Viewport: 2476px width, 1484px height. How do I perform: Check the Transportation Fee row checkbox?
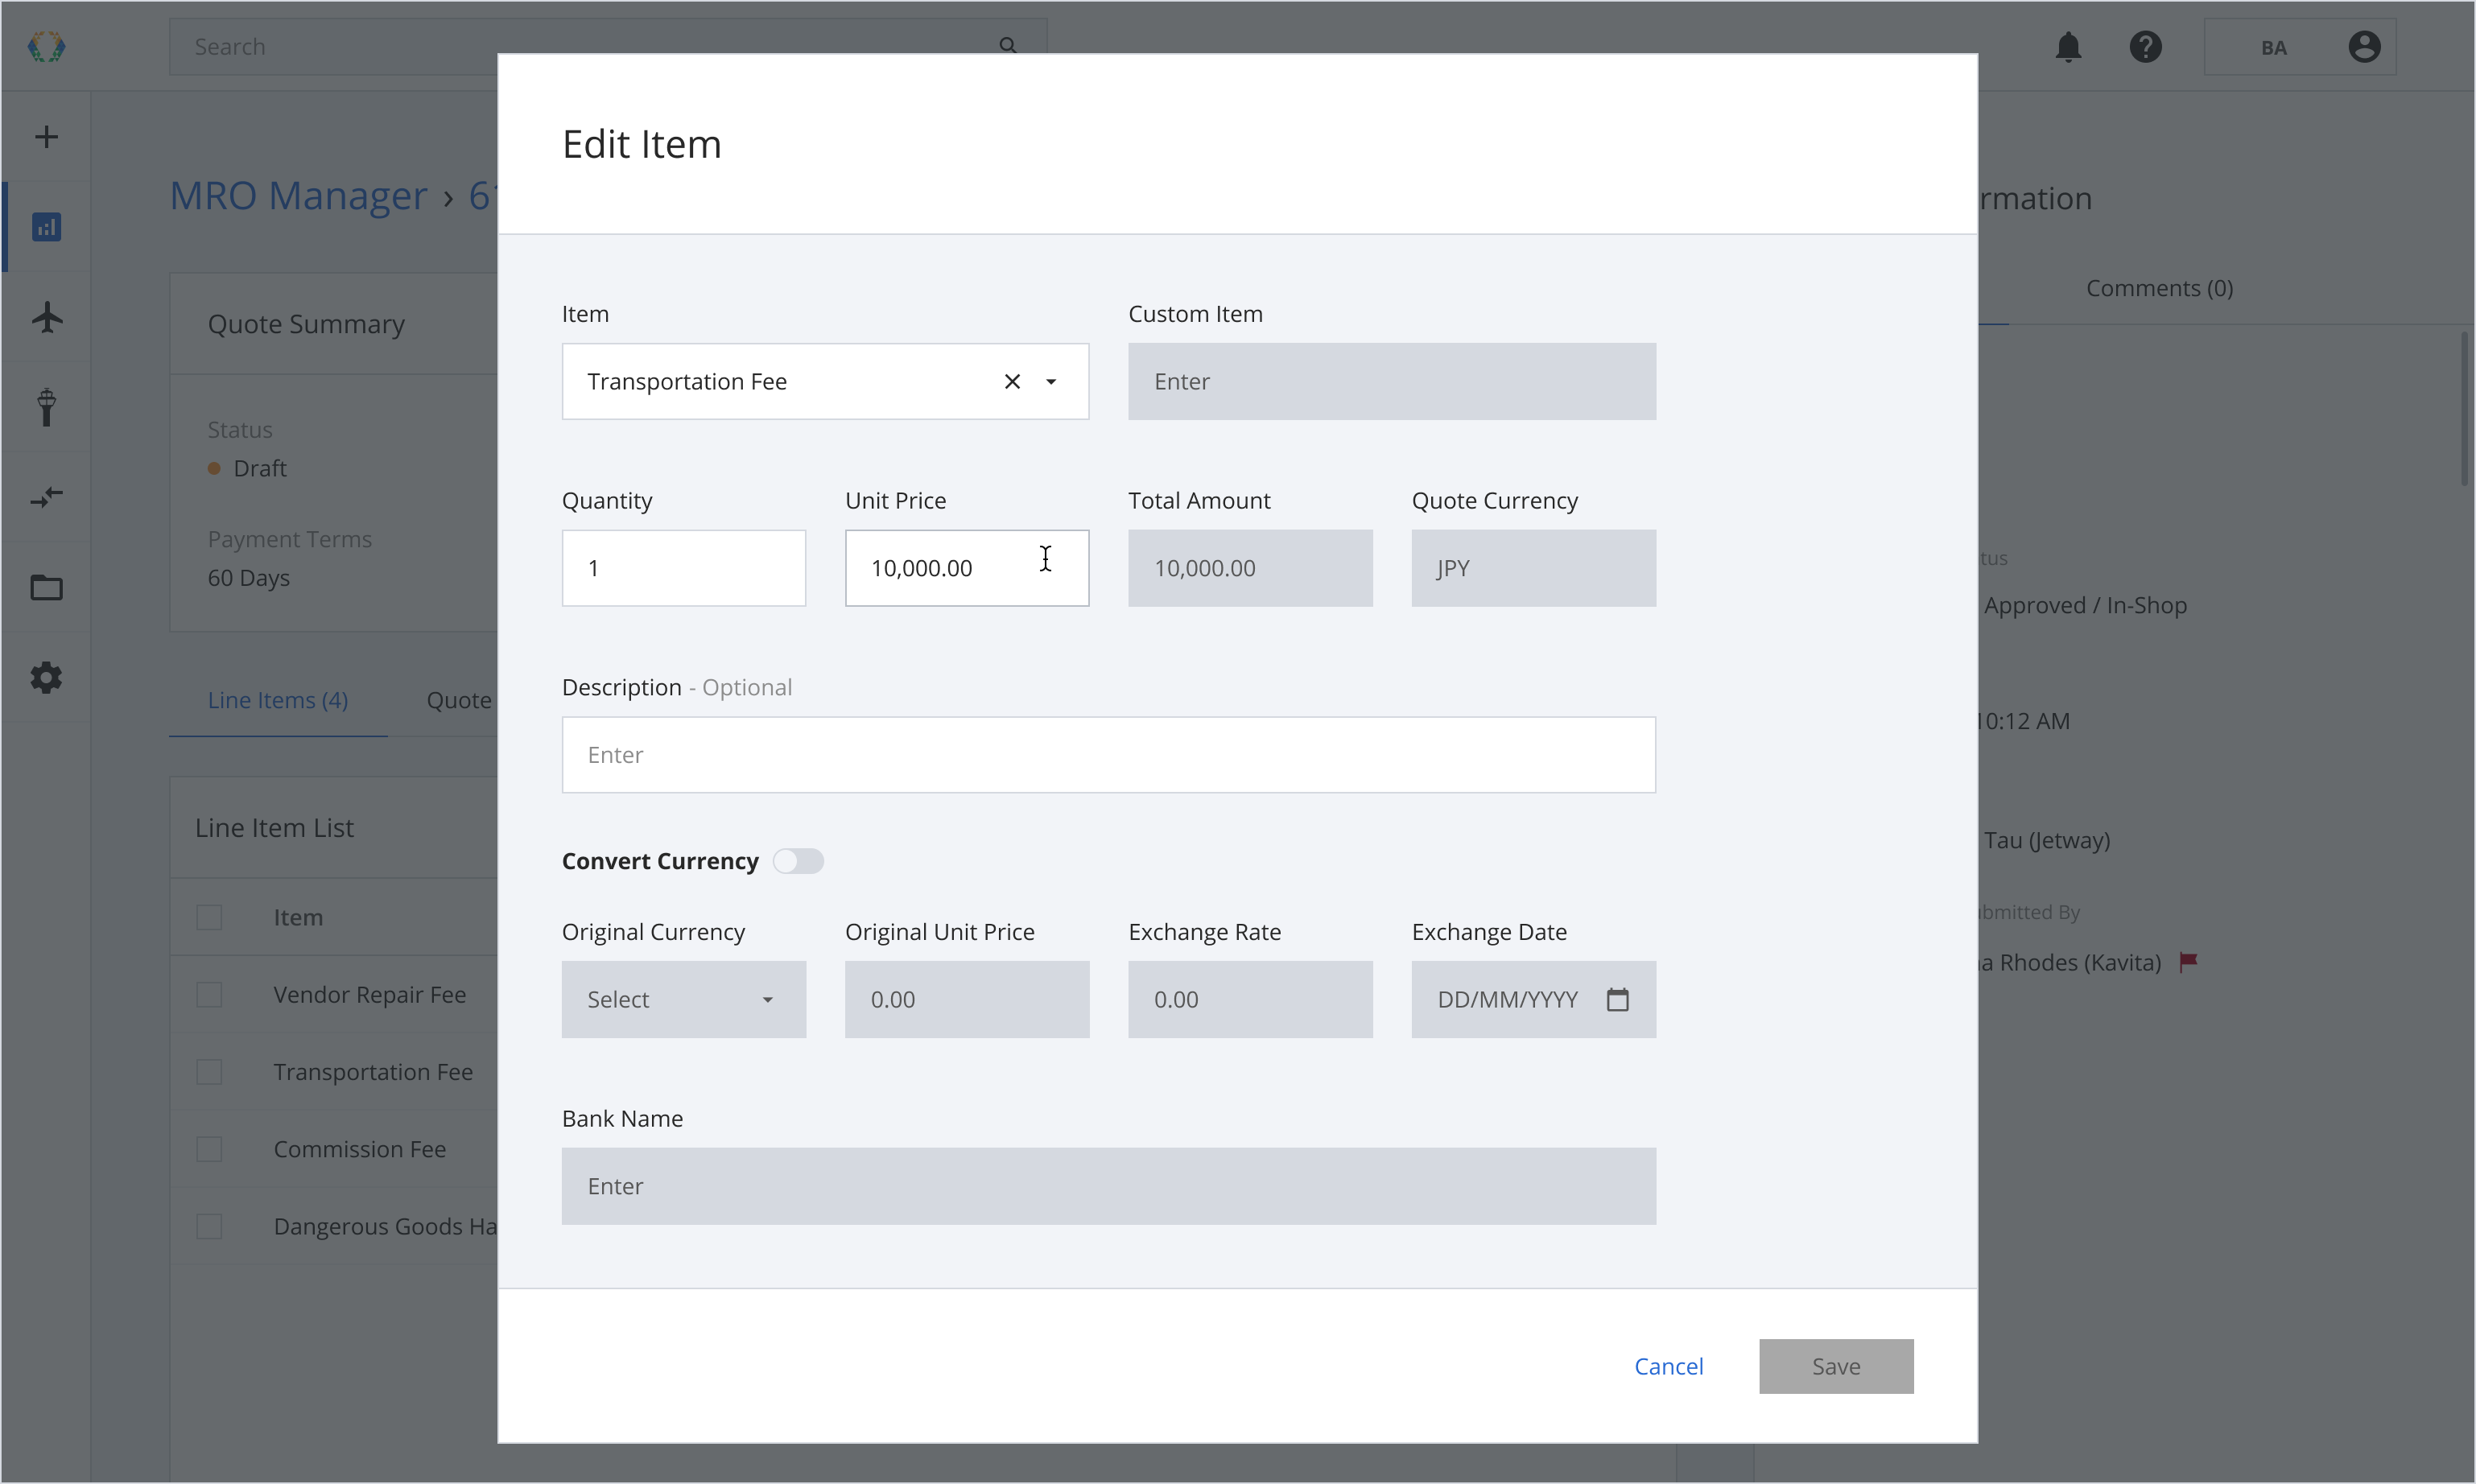pos(209,1071)
